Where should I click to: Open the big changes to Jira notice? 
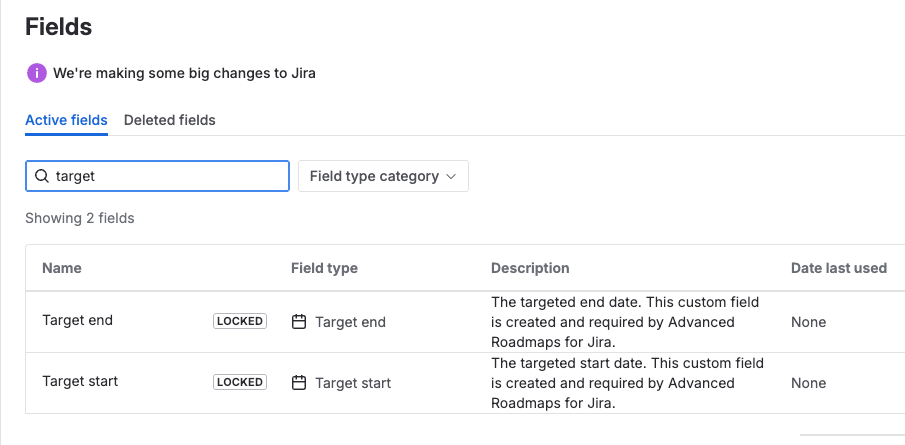(x=184, y=73)
